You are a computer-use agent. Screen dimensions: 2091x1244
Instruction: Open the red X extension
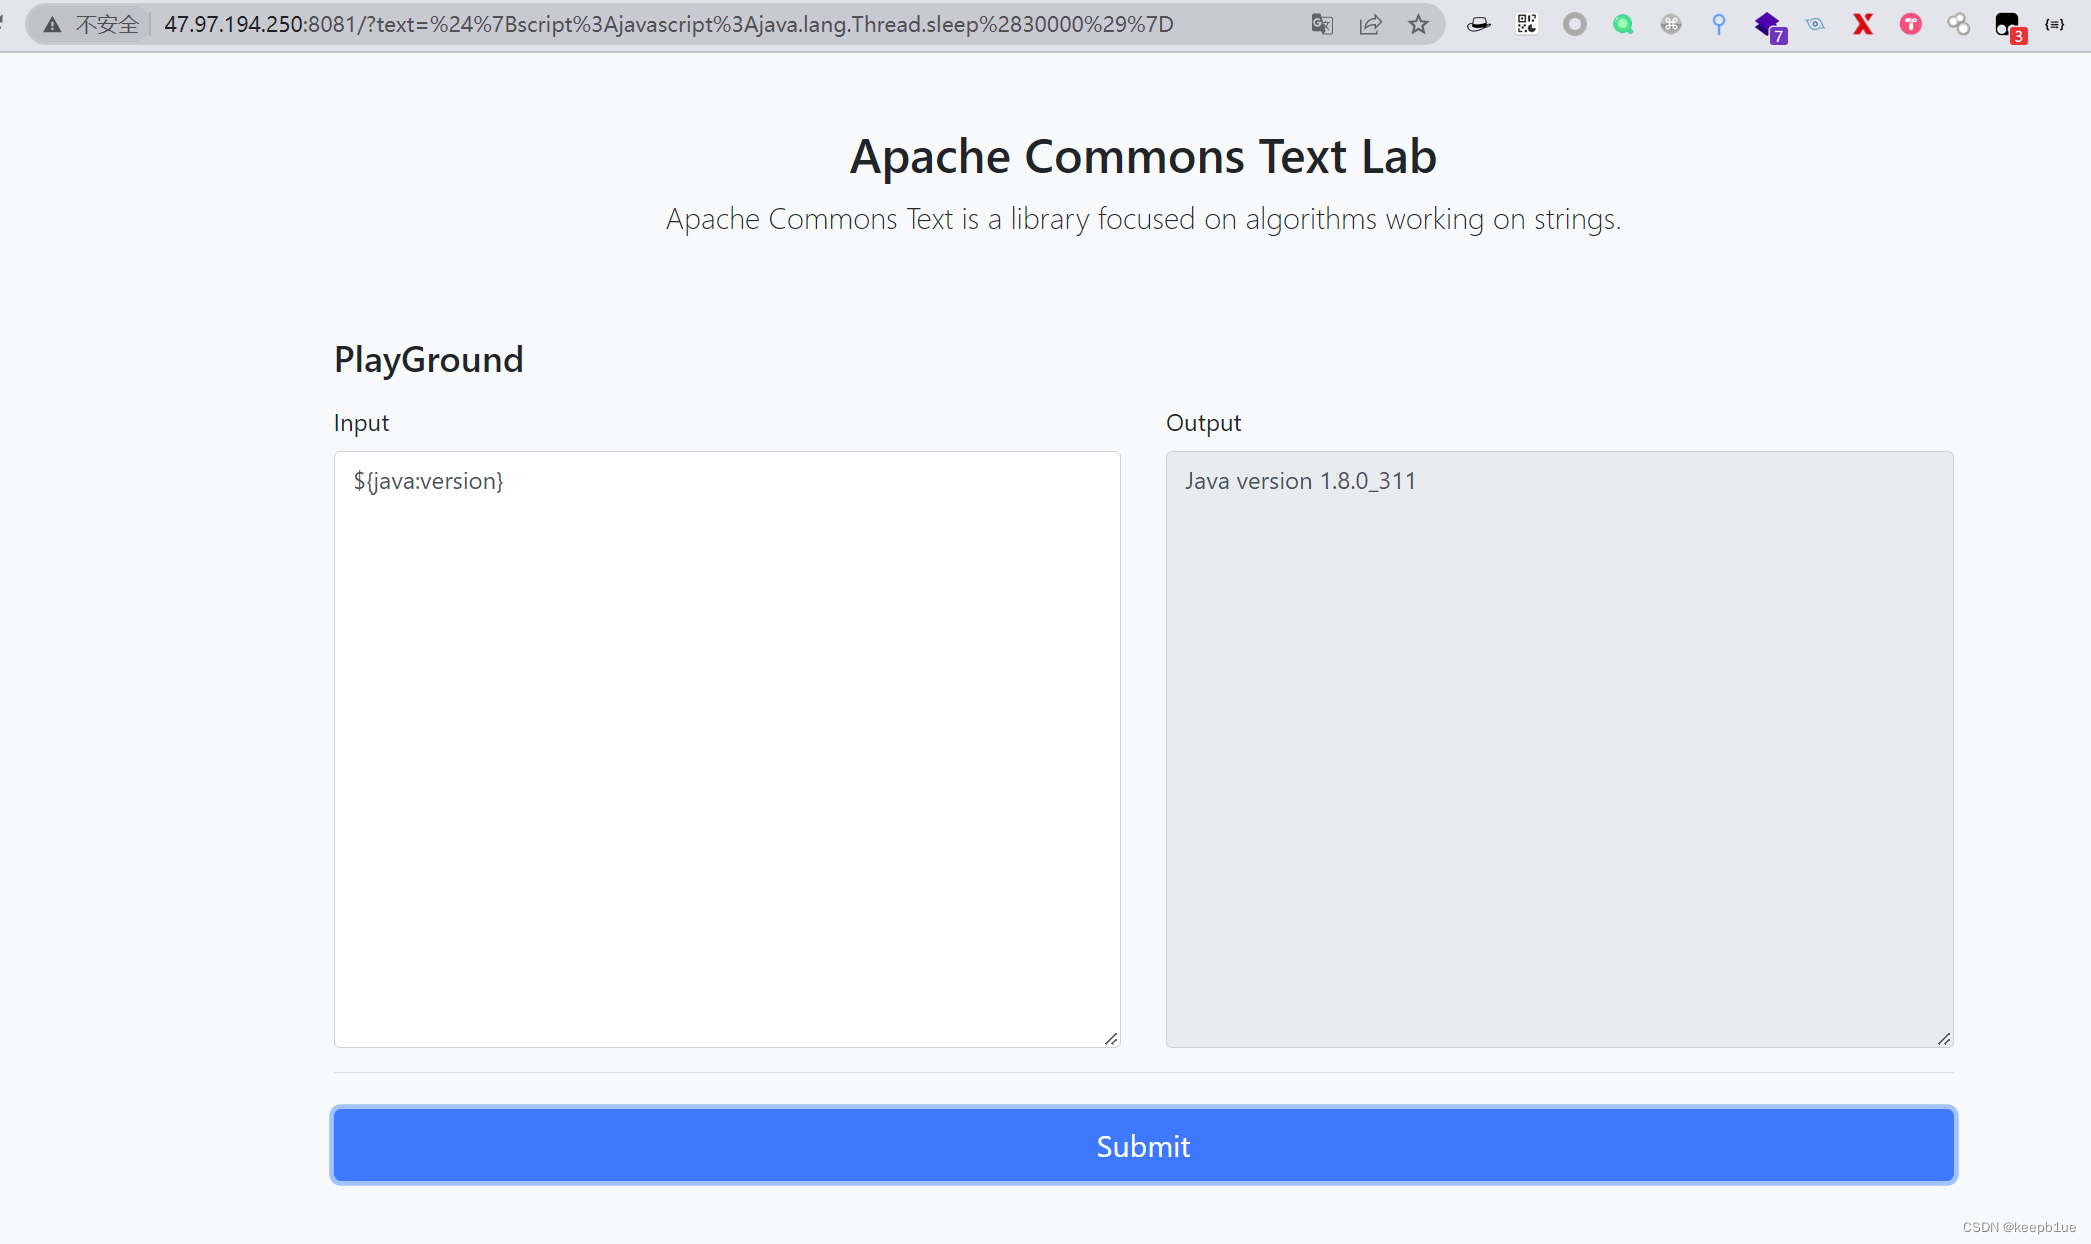1862,24
